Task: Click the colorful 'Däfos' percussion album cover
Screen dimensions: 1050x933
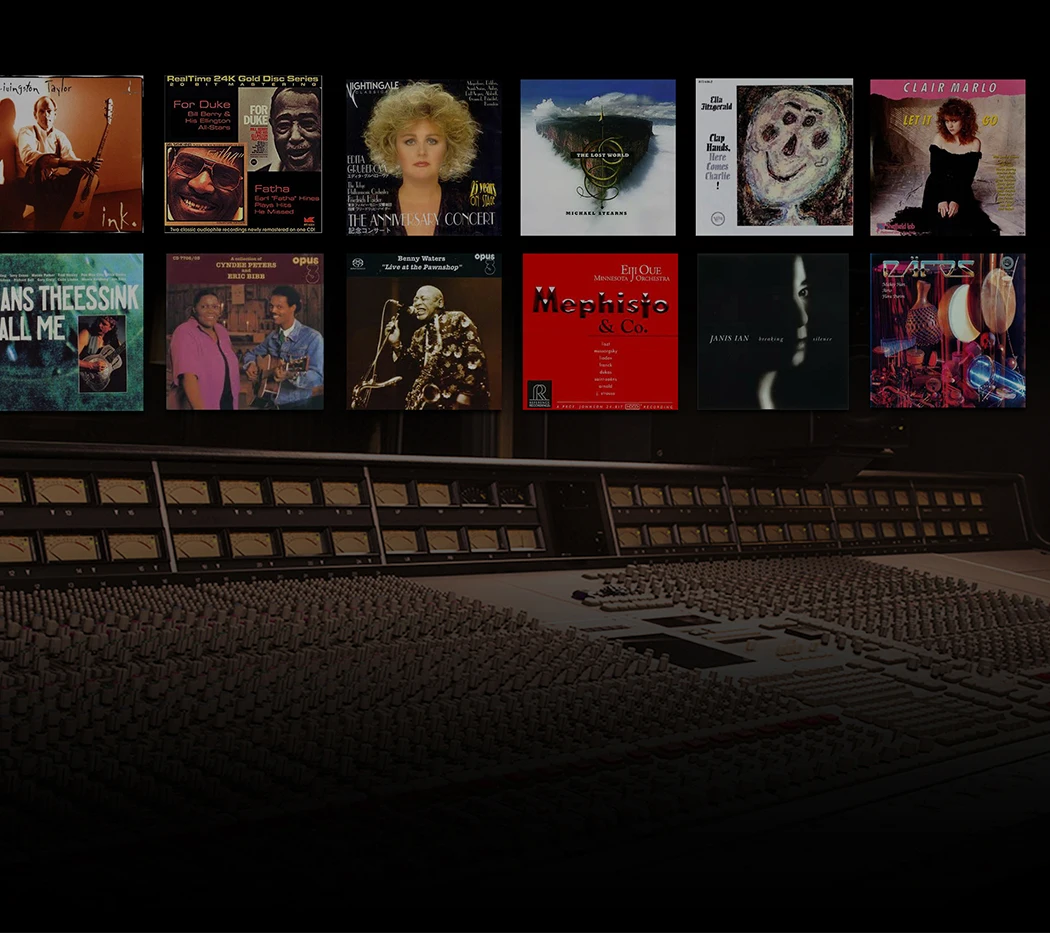Action: 948,330
